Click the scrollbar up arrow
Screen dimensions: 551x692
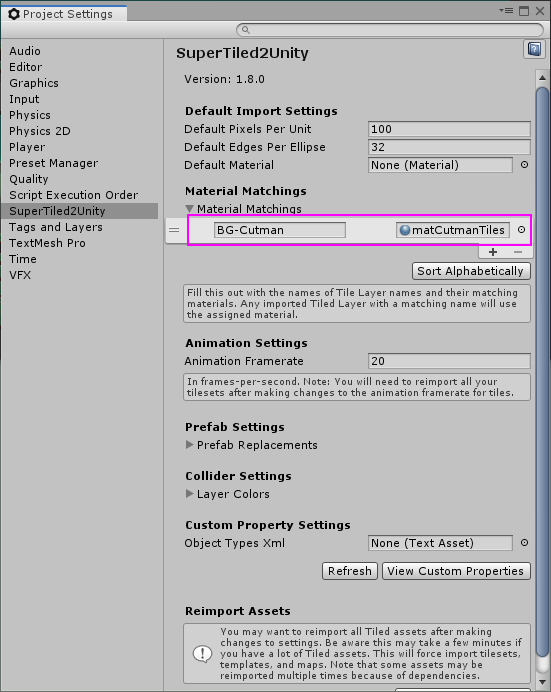543,78
